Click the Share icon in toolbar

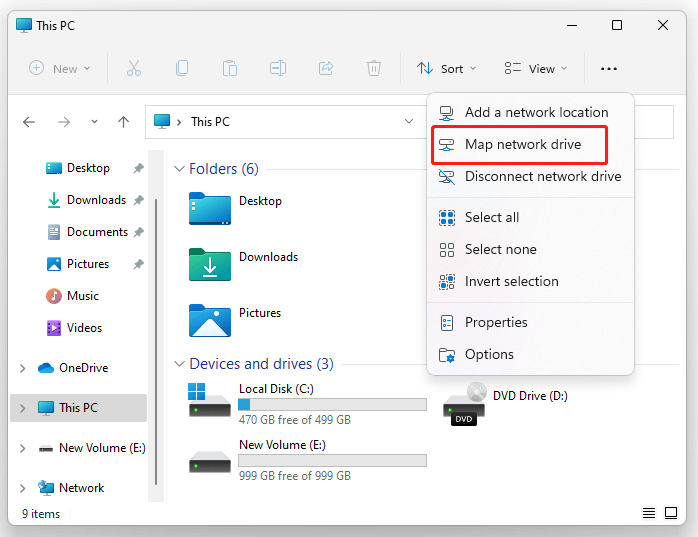pos(326,69)
